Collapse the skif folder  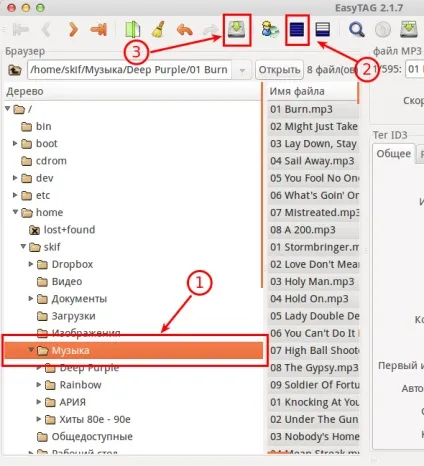pyautogui.click(x=23, y=247)
